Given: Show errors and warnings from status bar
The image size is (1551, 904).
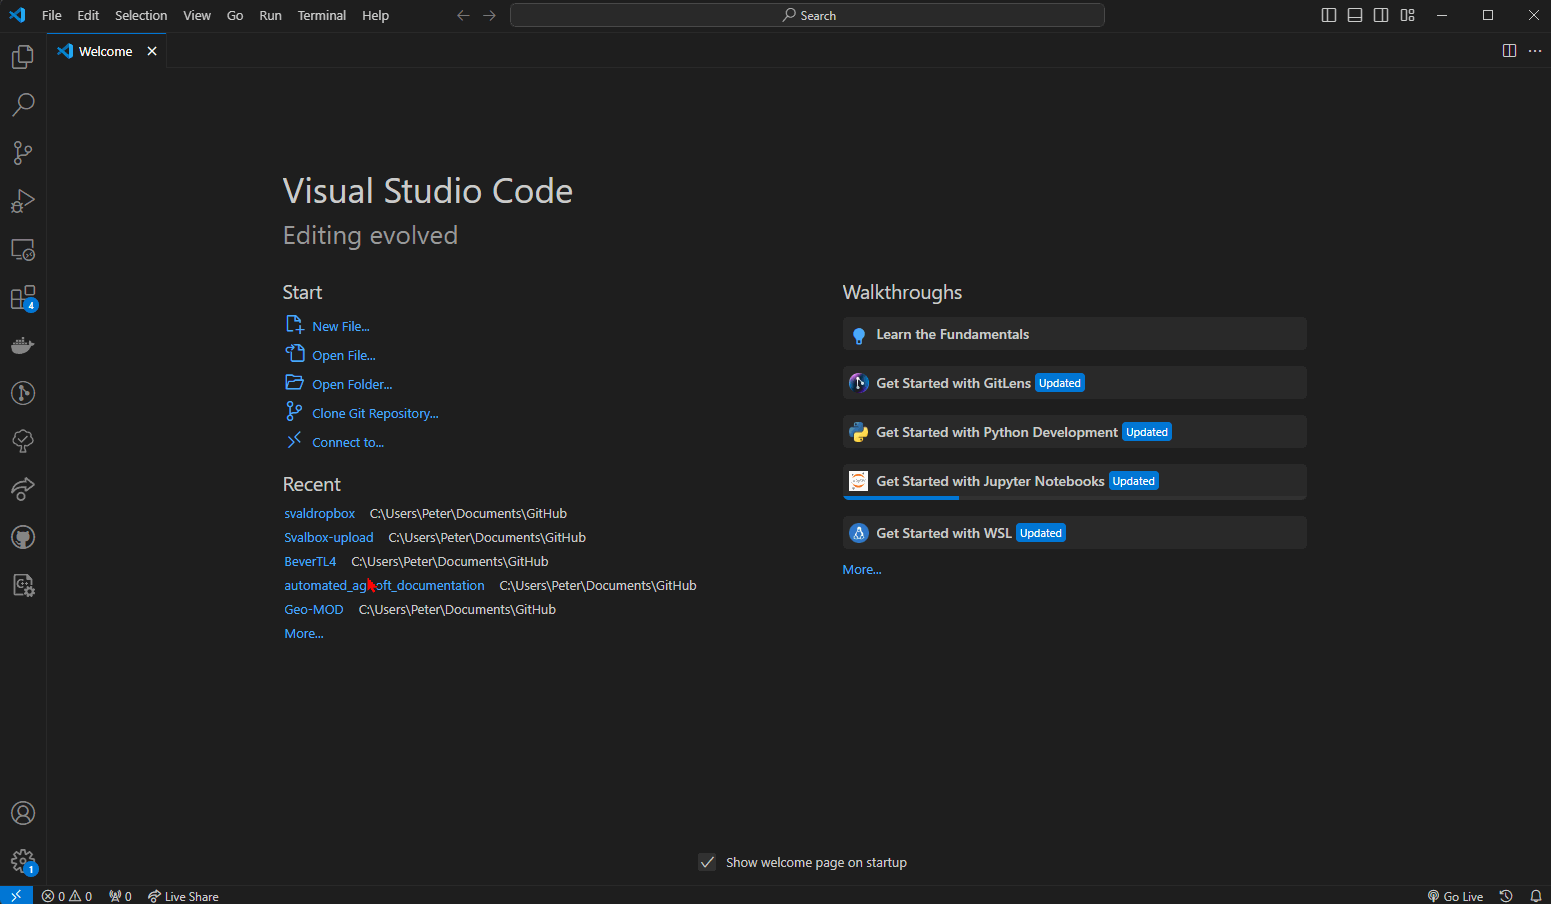Looking at the screenshot, I should click(x=67, y=896).
